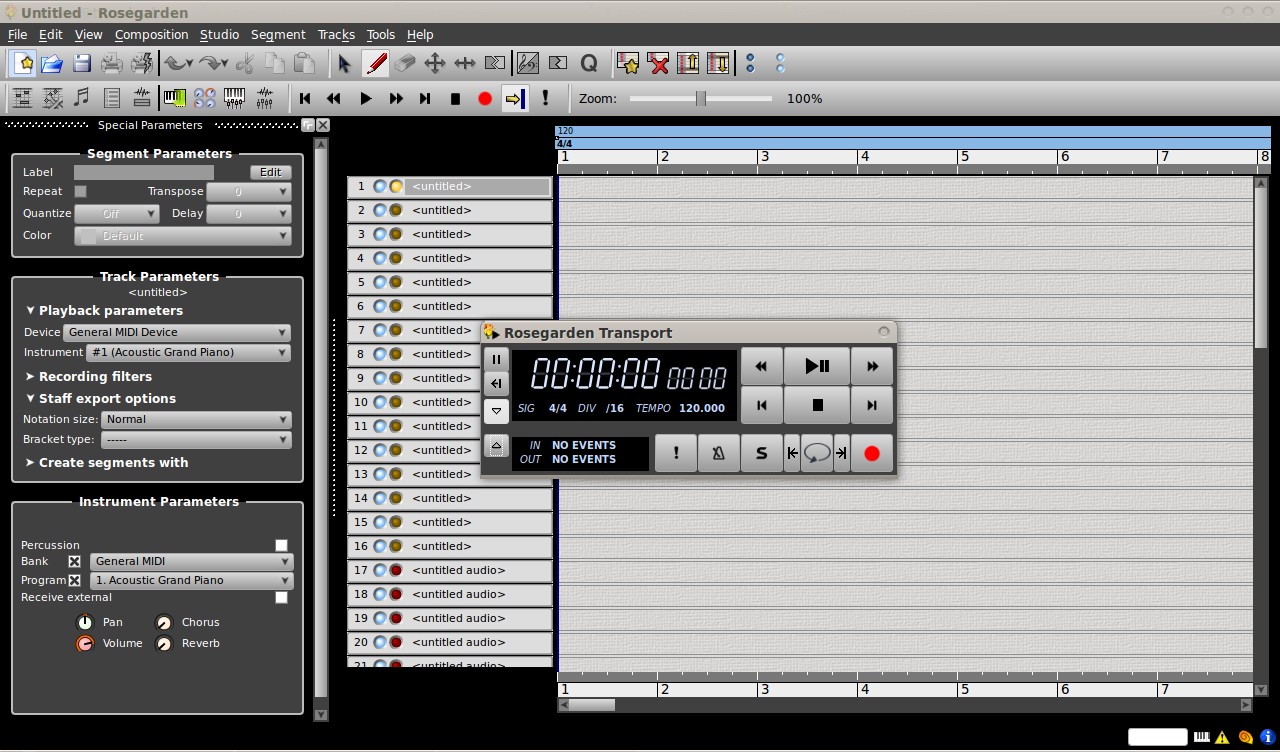
Task: Open the notation editor music note icon
Action: pyautogui.click(x=82, y=98)
